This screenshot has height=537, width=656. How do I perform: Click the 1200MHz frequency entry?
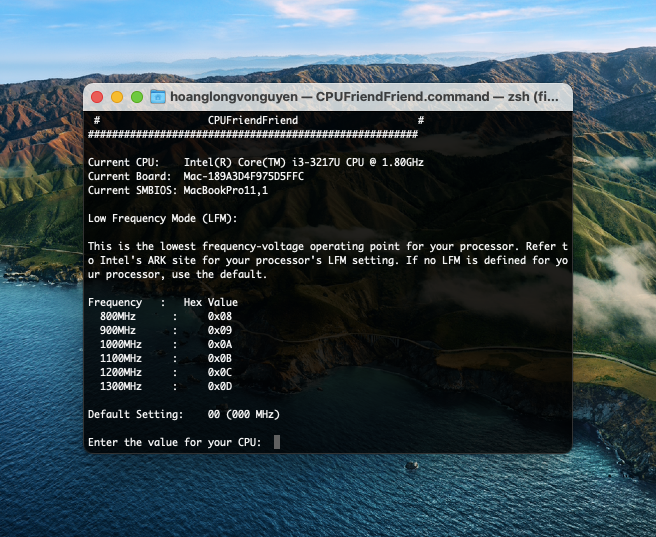[121, 372]
